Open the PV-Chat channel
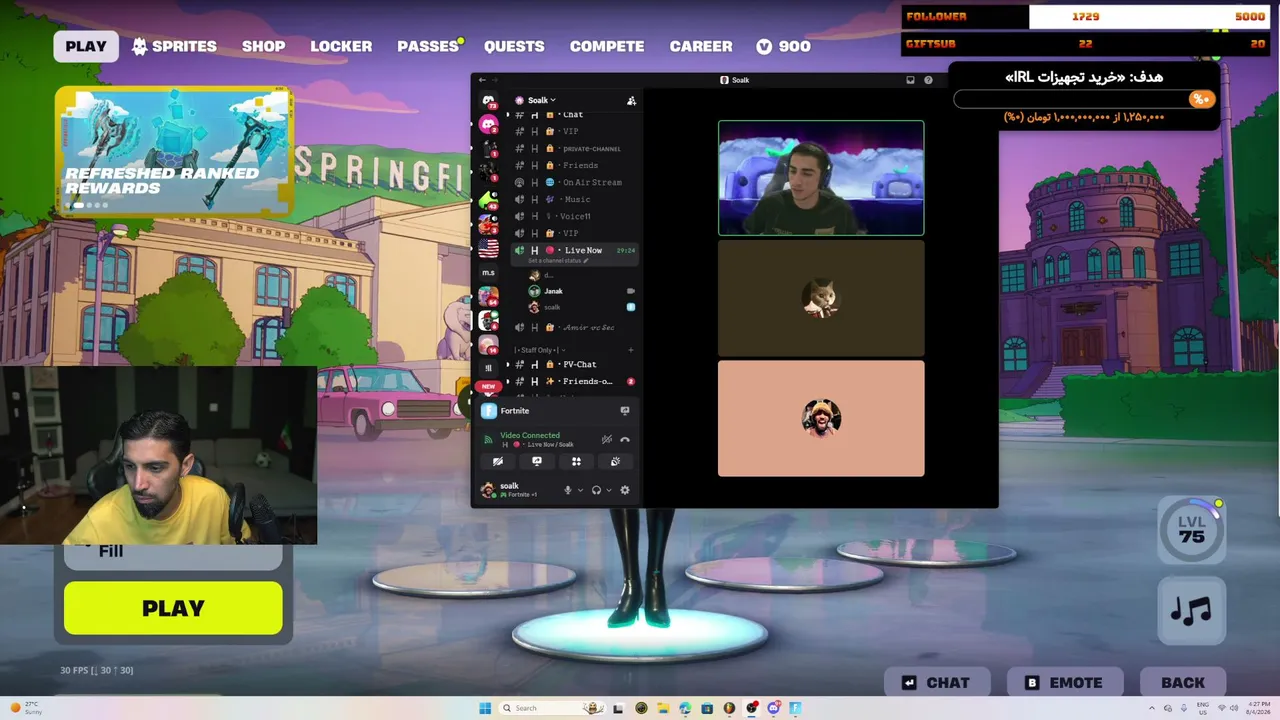Image resolution: width=1280 pixels, height=720 pixels. click(x=573, y=364)
